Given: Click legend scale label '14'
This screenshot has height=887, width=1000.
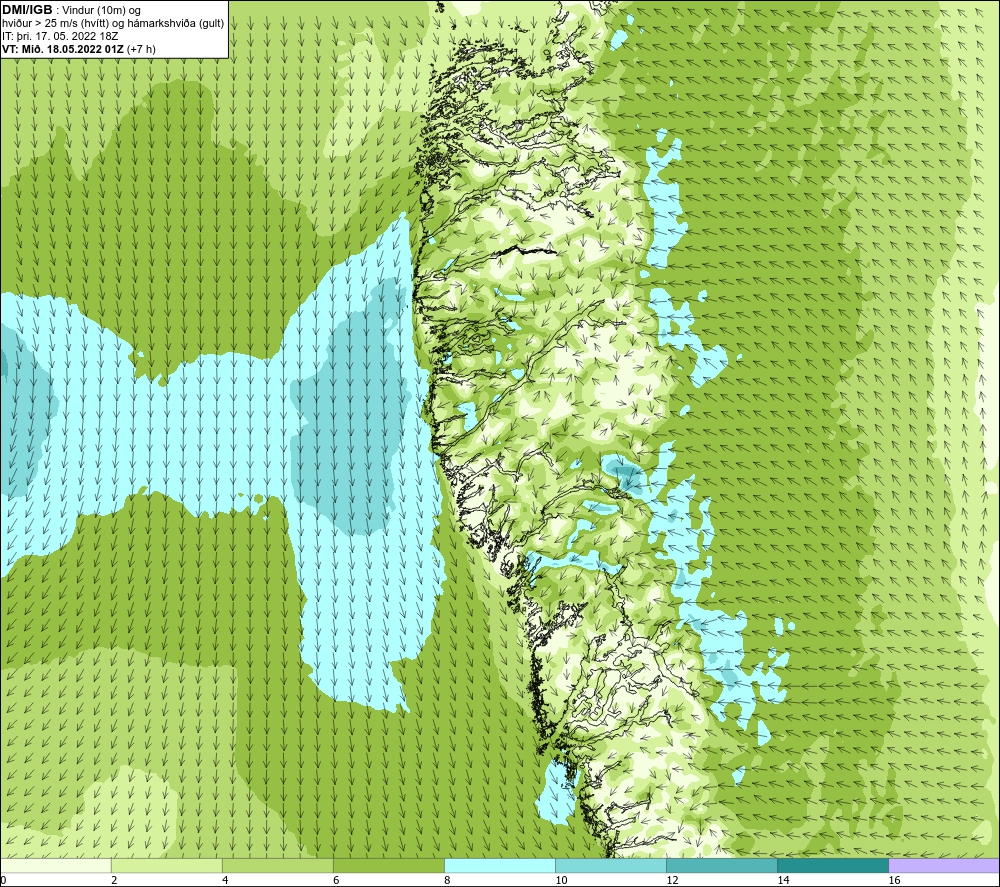Looking at the screenshot, I should tap(783, 880).
